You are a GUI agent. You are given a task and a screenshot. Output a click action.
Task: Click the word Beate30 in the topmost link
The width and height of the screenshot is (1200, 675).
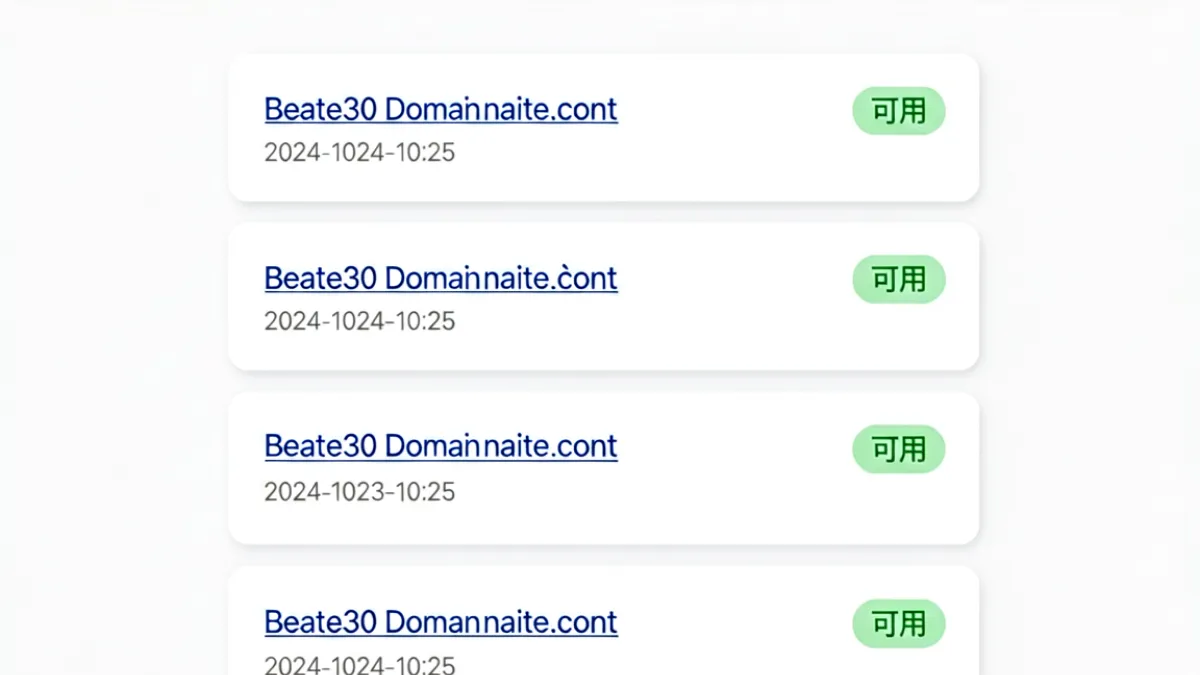(x=320, y=109)
